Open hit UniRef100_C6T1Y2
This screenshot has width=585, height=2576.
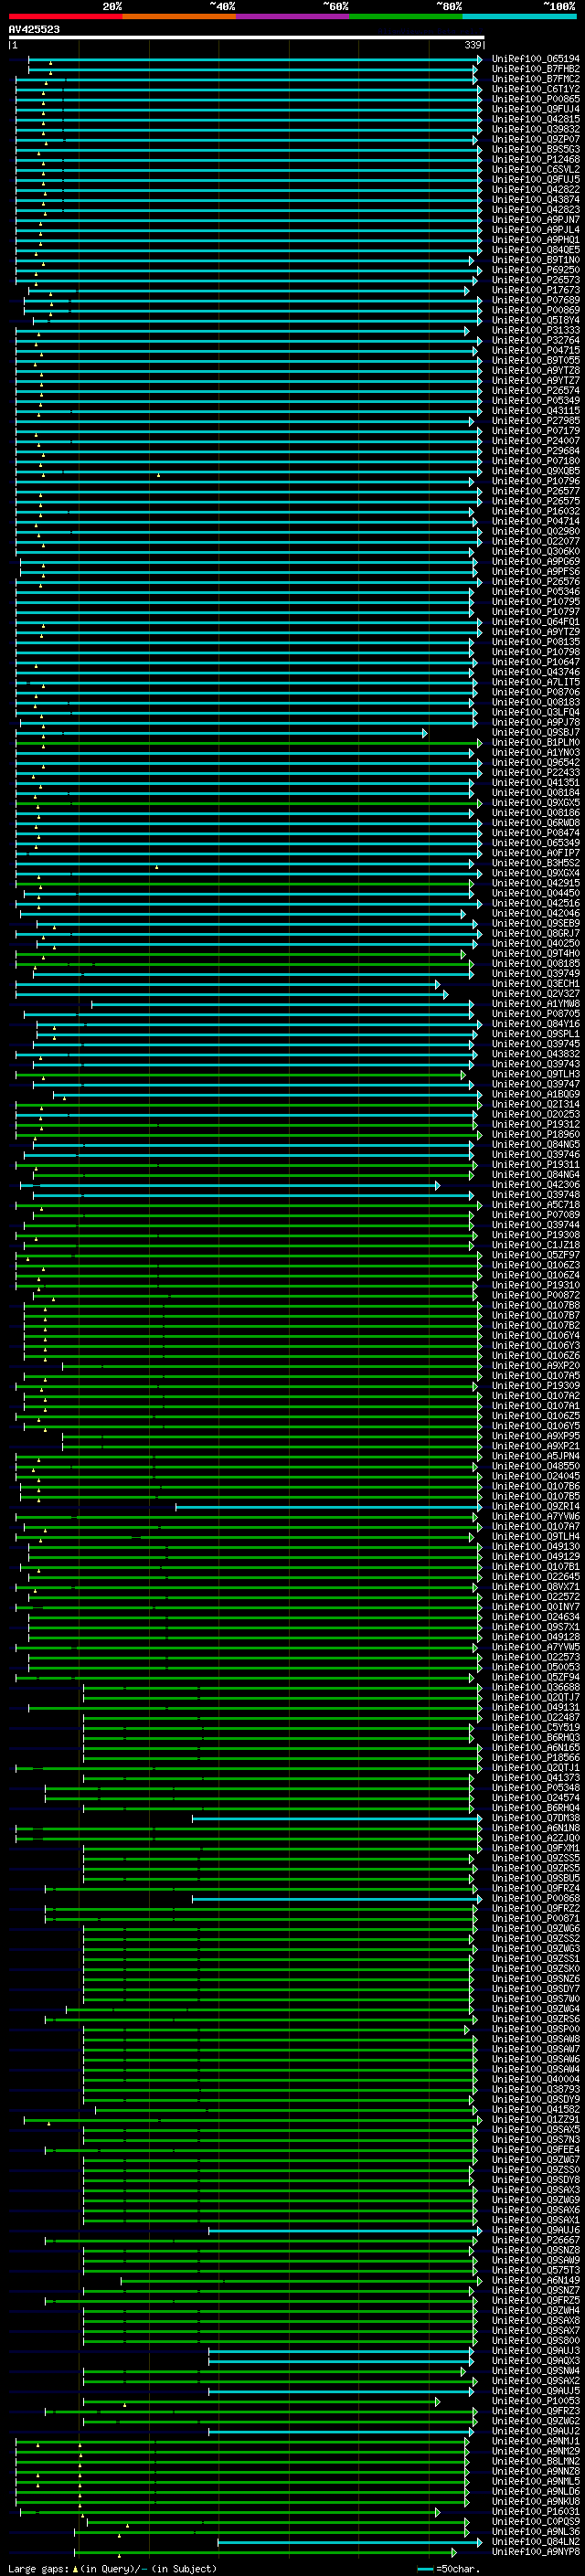[535, 89]
